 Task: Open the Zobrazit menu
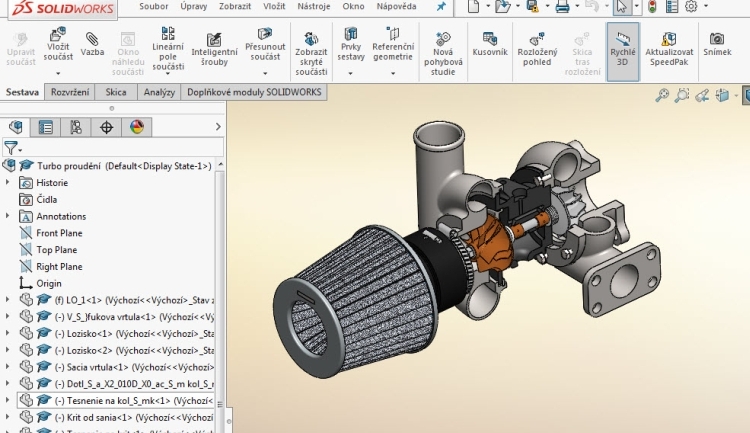point(235,7)
